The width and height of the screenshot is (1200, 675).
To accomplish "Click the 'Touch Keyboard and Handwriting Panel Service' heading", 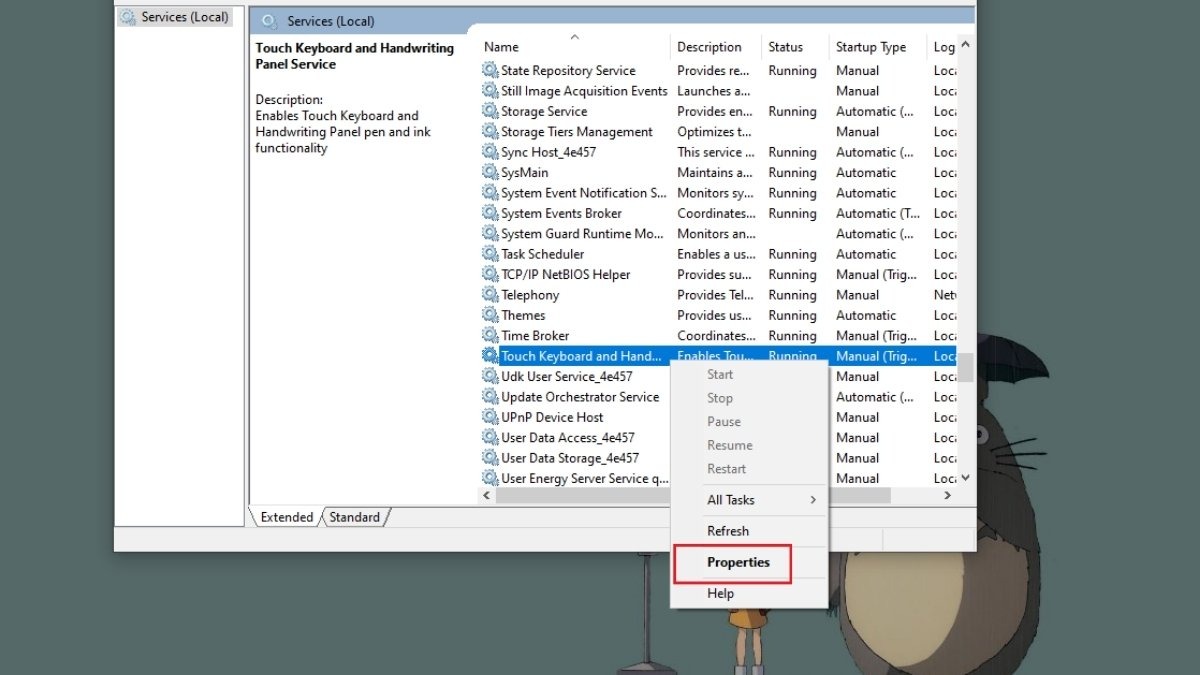I will point(355,56).
